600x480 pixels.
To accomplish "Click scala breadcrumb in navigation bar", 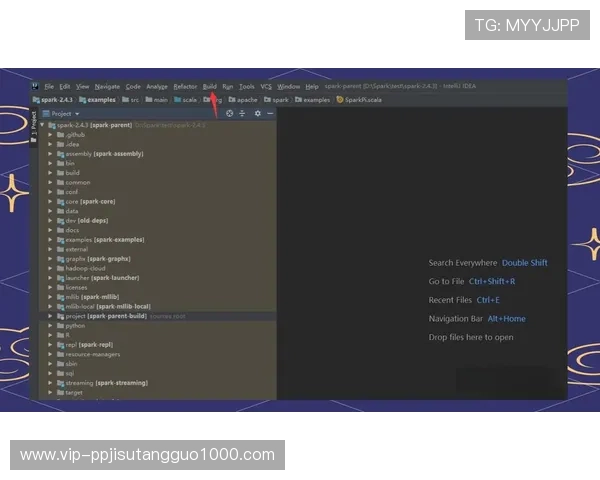I will (186, 100).
